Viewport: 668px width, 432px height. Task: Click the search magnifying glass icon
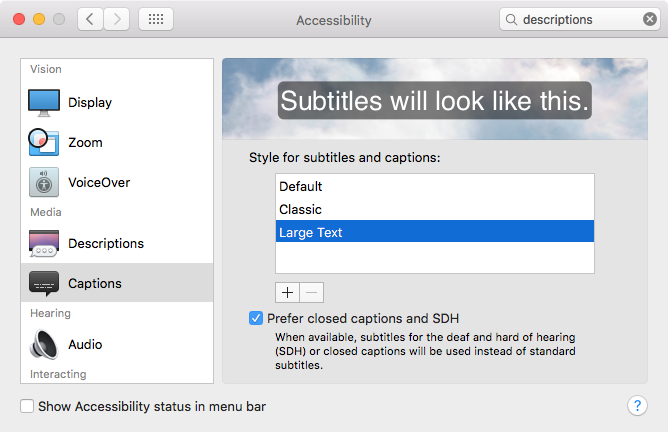(x=511, y=20)
